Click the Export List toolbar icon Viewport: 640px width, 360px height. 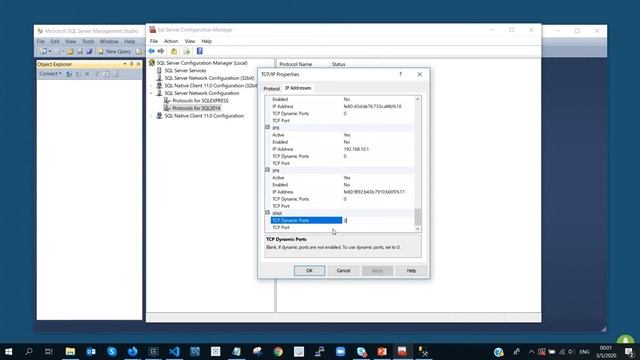point(187,51)
